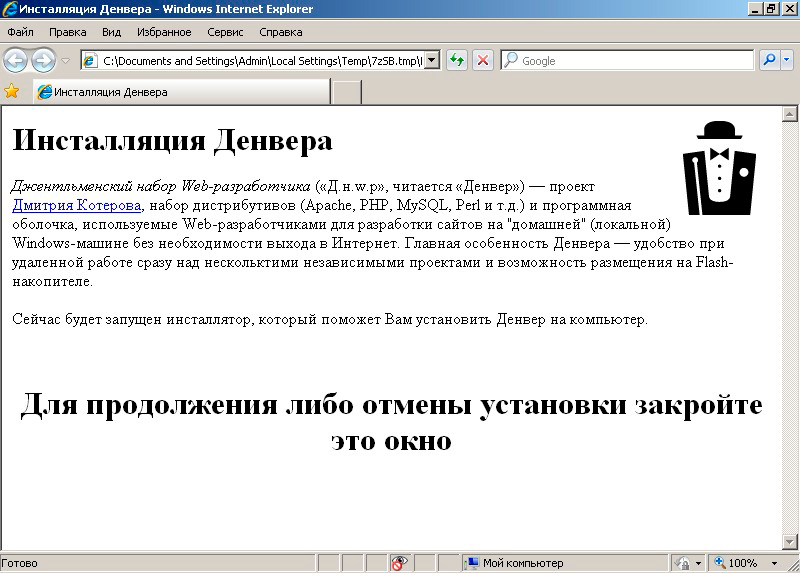Viewport: 800px width, 573px height.
Task: Open the recent pages dropdown next to Forward
Action: click(65, 61)
